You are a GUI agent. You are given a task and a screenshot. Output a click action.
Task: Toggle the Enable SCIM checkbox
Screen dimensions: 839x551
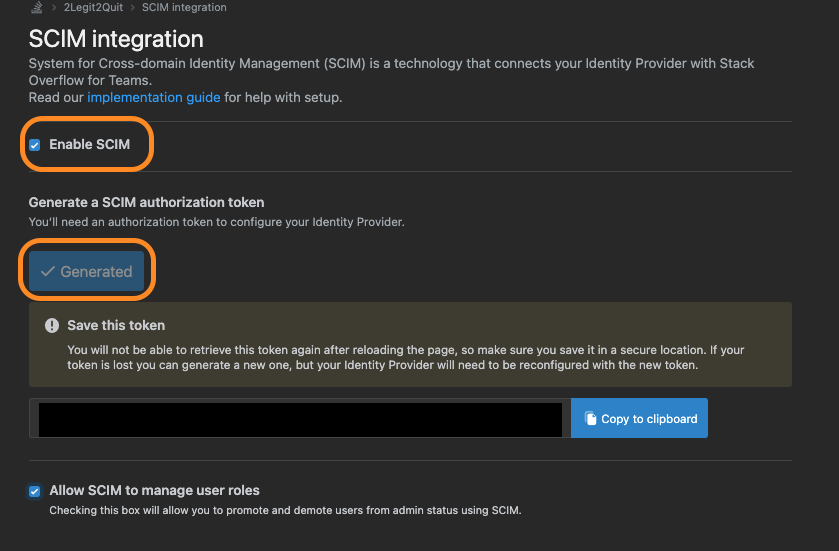(35, 145)
